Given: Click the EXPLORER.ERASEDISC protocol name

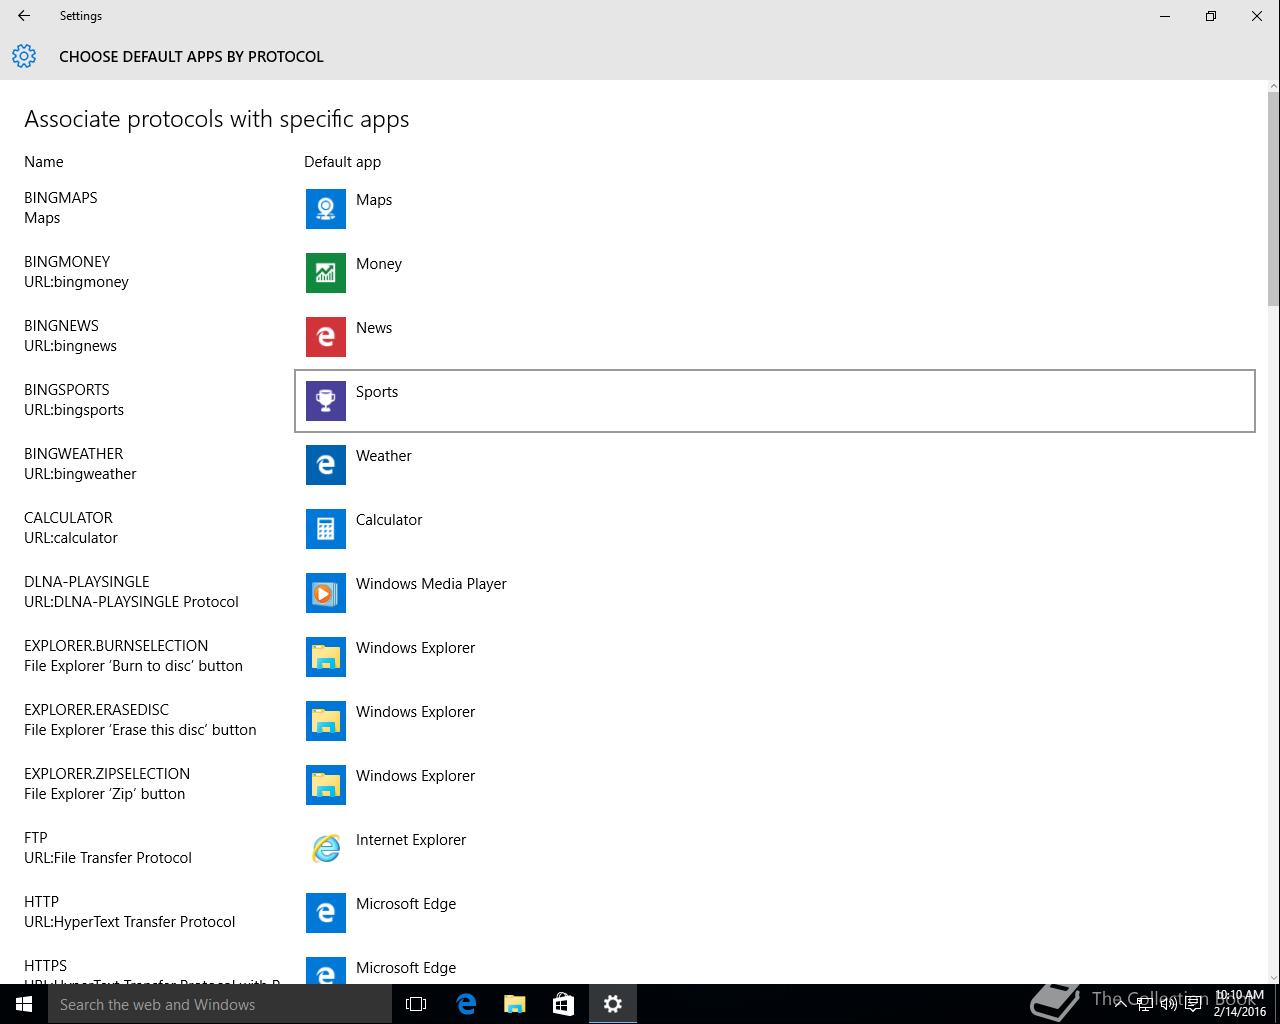Looking at the screenshot, I should click(96, 710).
